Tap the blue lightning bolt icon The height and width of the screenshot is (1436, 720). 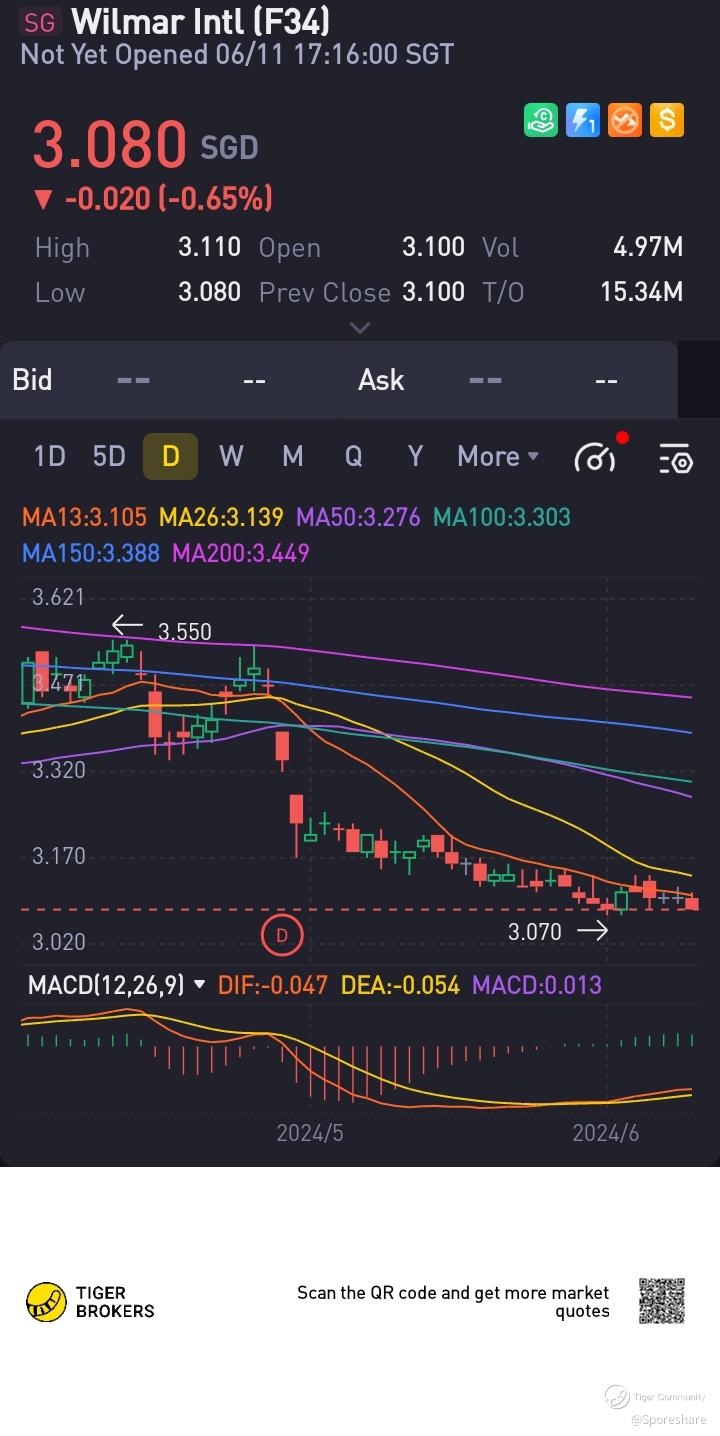pyautogui.click(x=583, y=120)
